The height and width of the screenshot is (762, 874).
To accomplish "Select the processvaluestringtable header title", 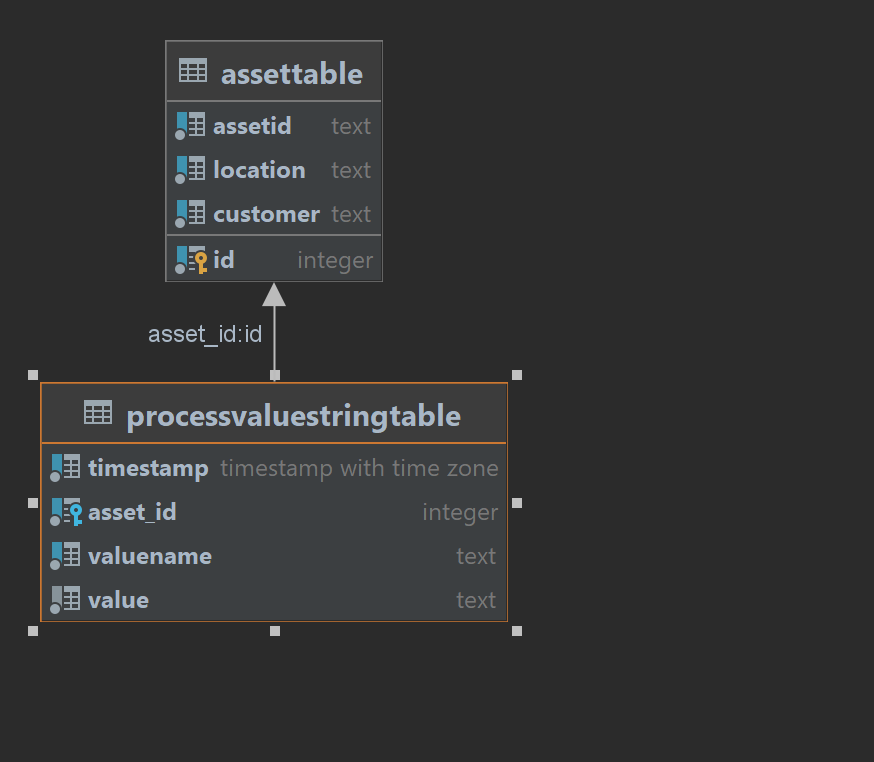I will pyautogui.click(x=293, y=415).
